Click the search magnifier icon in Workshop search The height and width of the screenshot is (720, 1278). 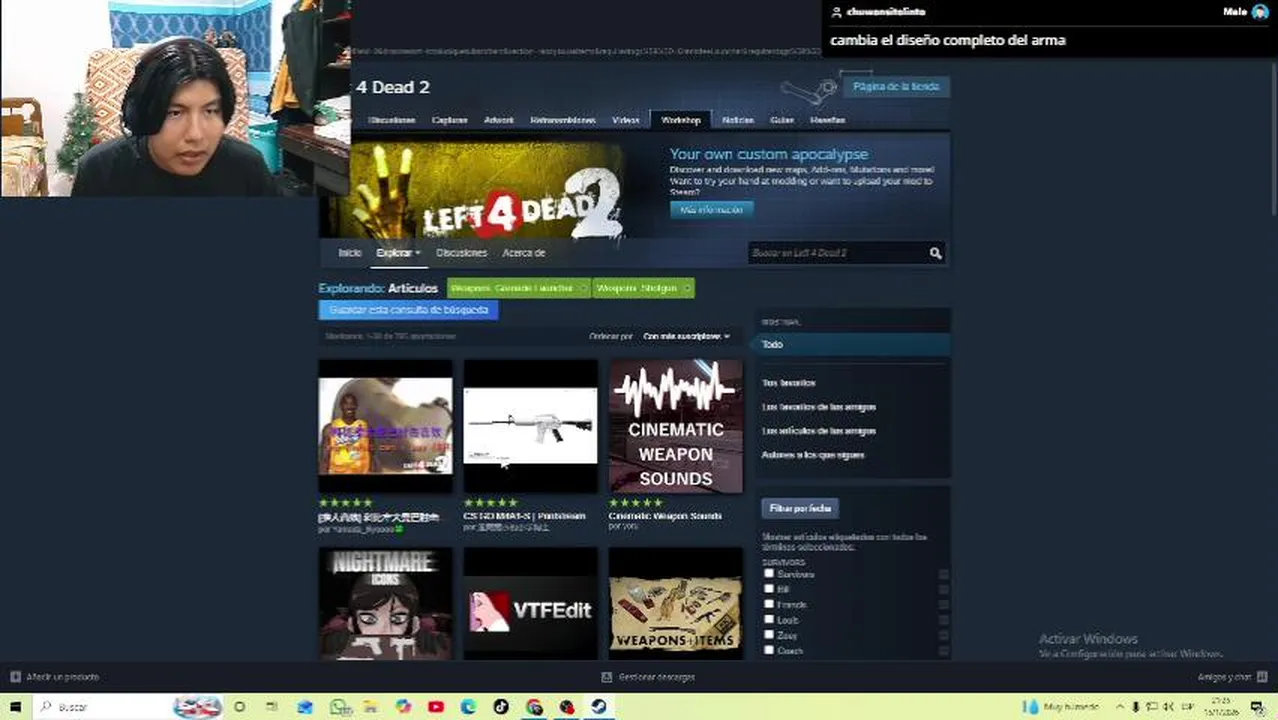pos(935,253)
